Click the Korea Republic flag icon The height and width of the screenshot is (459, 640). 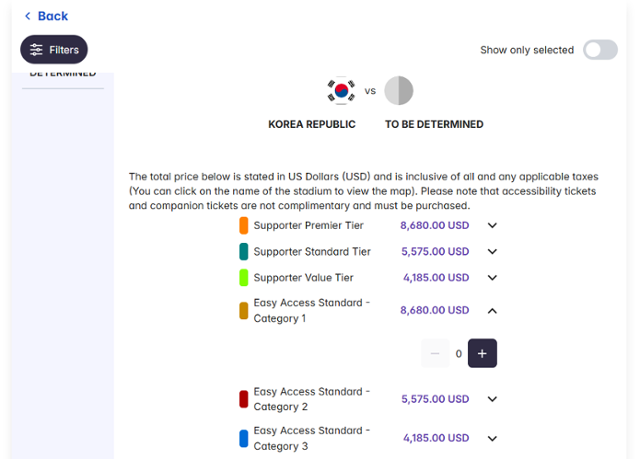click(x=341, y=91)
